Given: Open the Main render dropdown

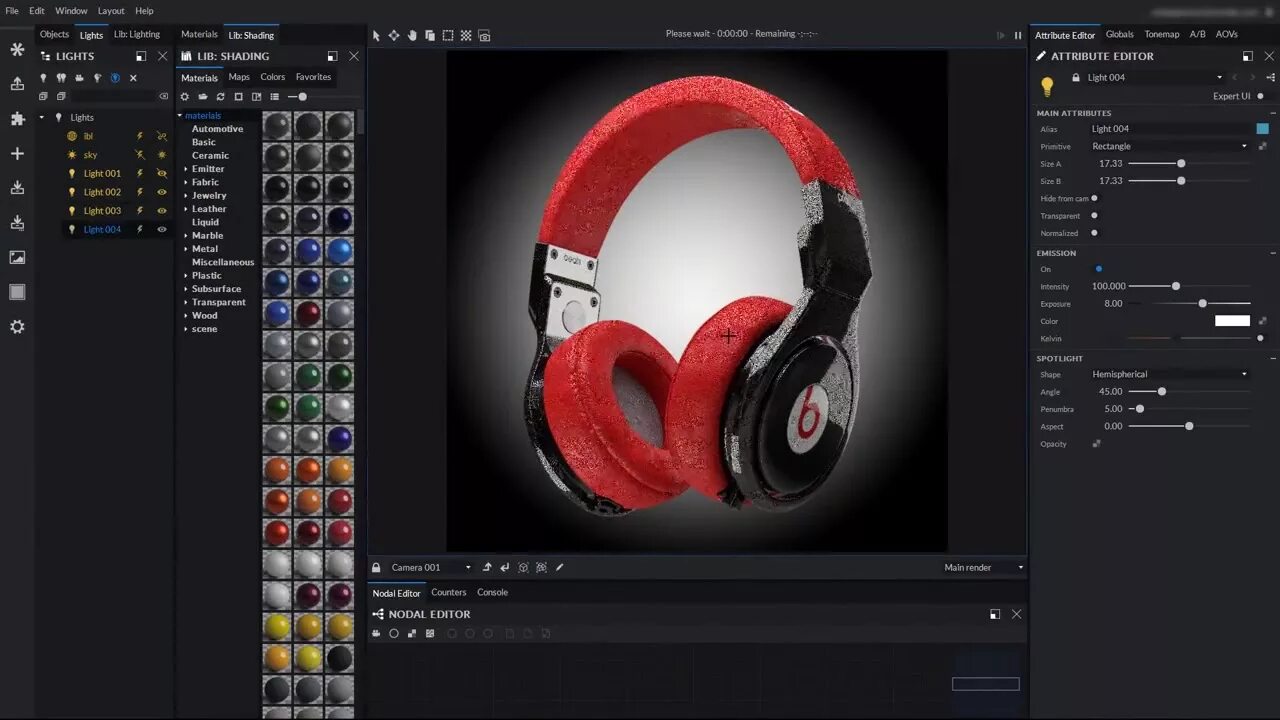Looking at the screenshot, I should (984, 567).
